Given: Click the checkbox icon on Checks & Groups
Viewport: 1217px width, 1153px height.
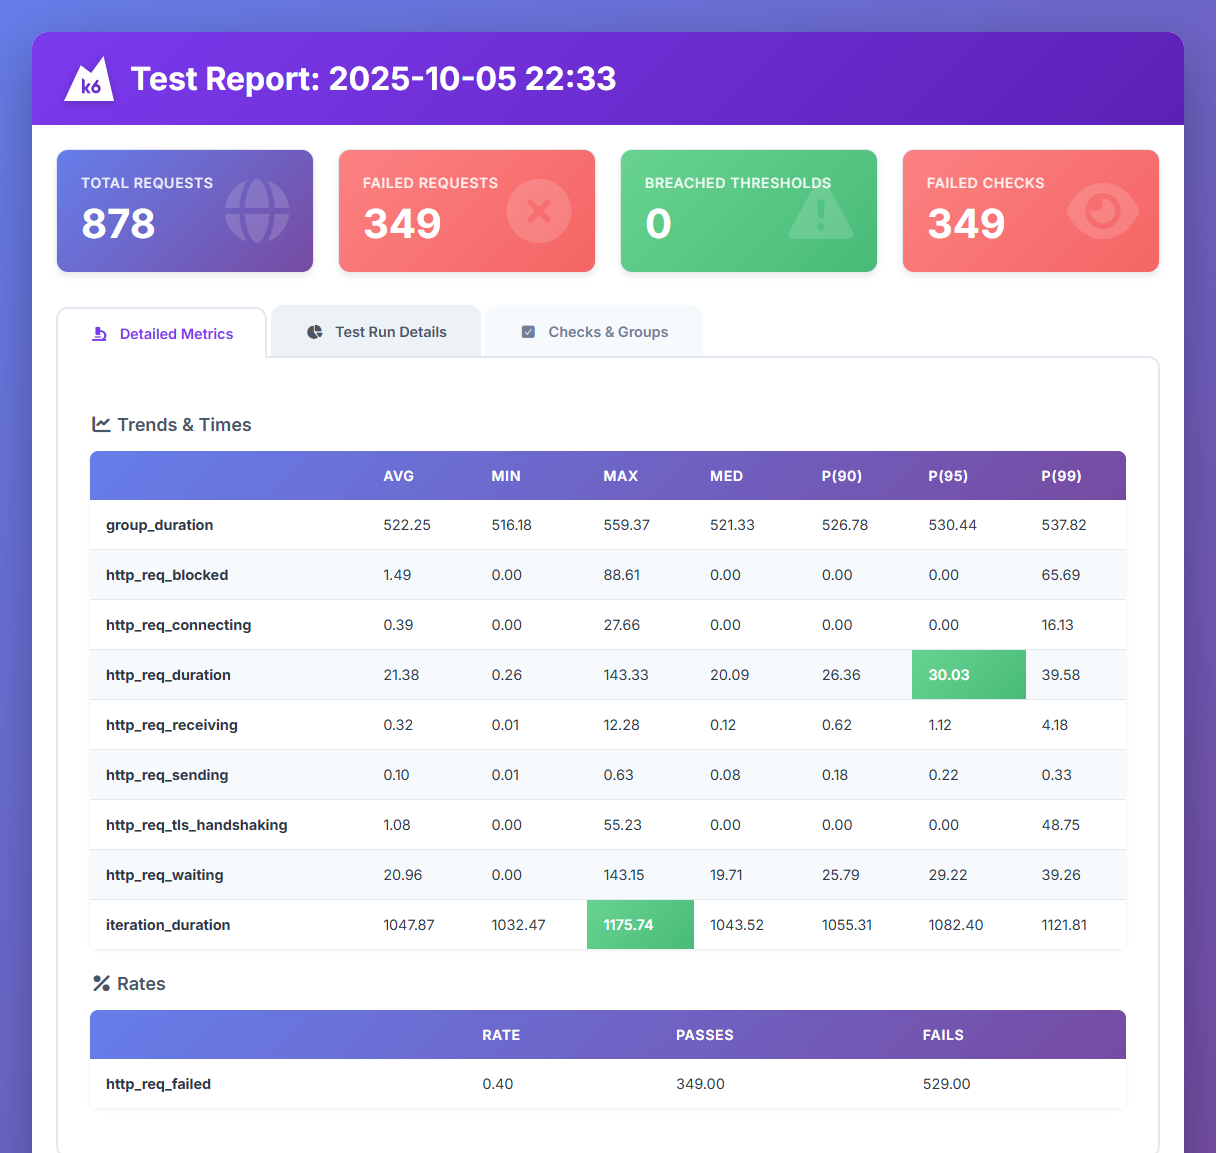Looking at the screenshot, I should 528,332.
